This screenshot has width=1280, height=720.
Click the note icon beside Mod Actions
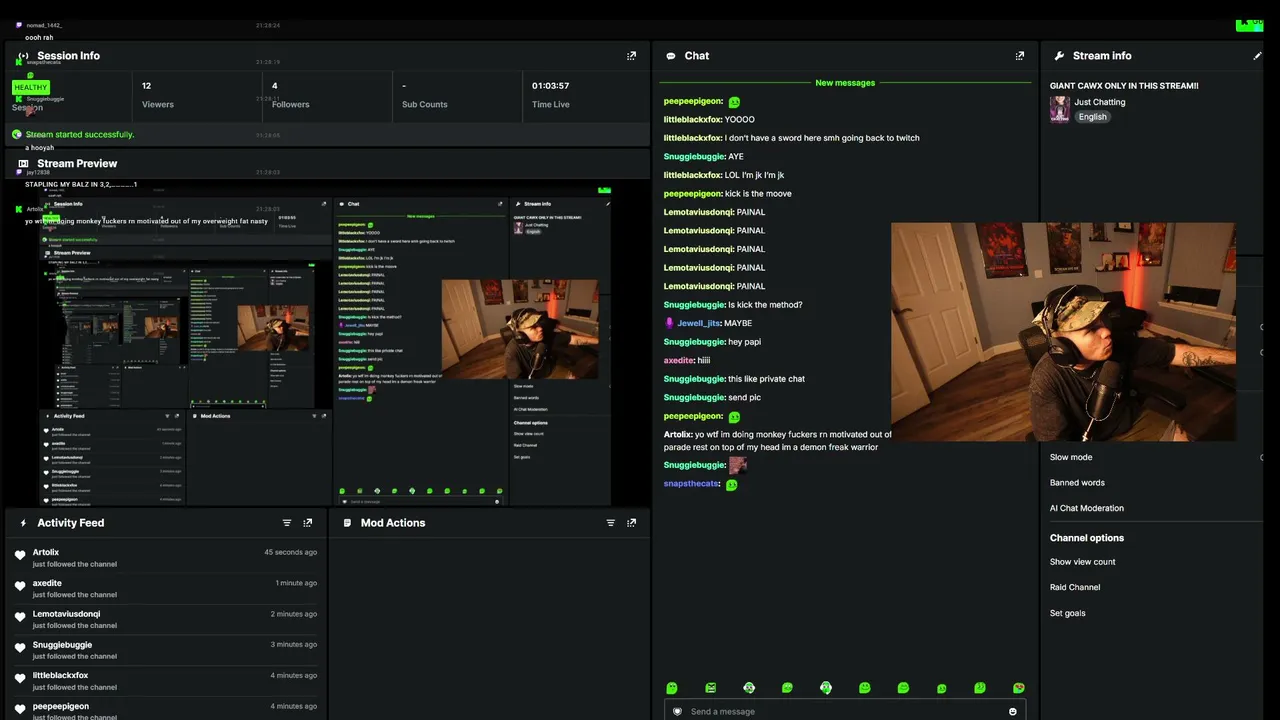347,523
